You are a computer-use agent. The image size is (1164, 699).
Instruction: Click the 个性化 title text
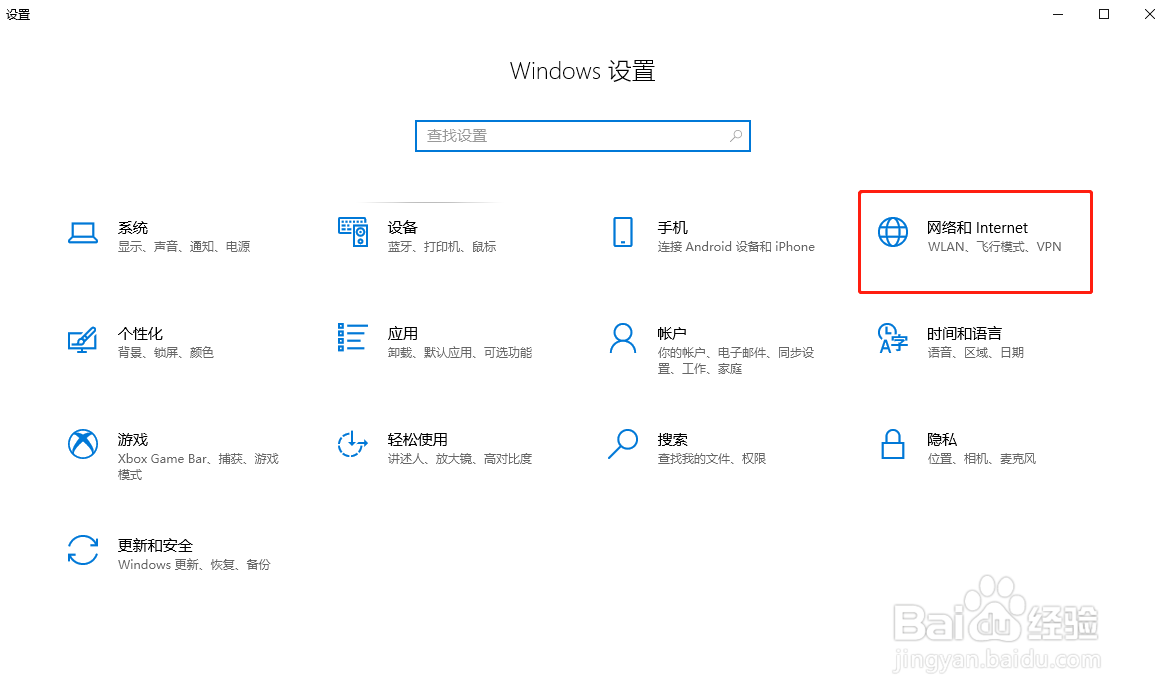[x=140, y=334]
